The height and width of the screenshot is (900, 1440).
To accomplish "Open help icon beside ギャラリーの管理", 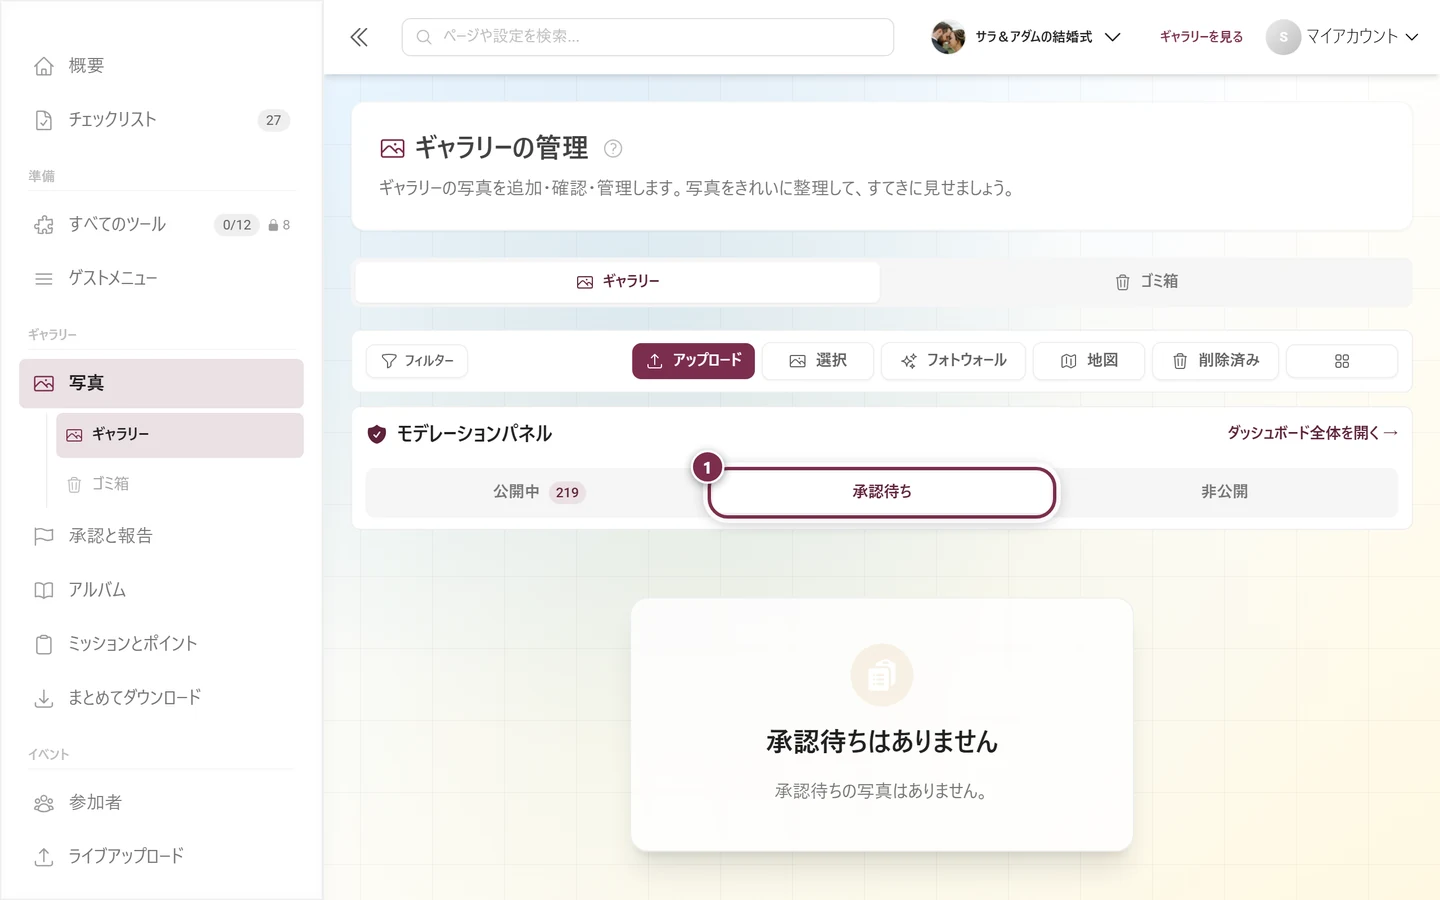I will click(613, 149).
